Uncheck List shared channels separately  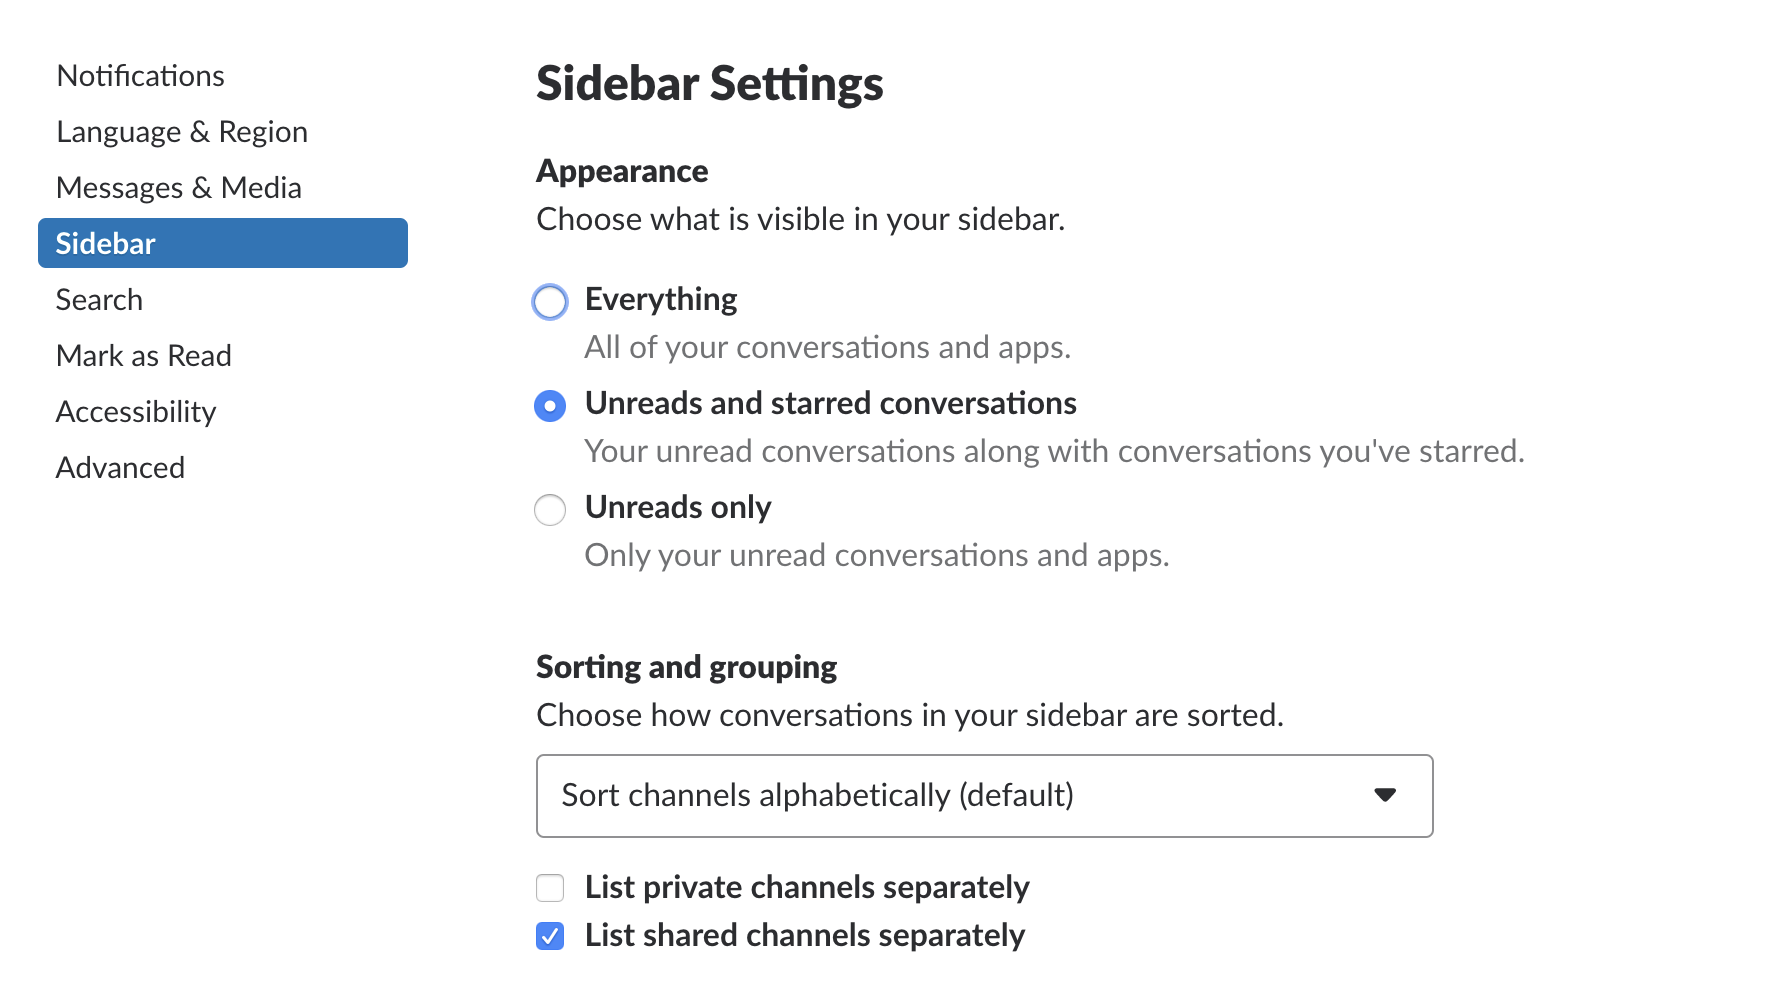pyautogui.click(x=550, y=936)
